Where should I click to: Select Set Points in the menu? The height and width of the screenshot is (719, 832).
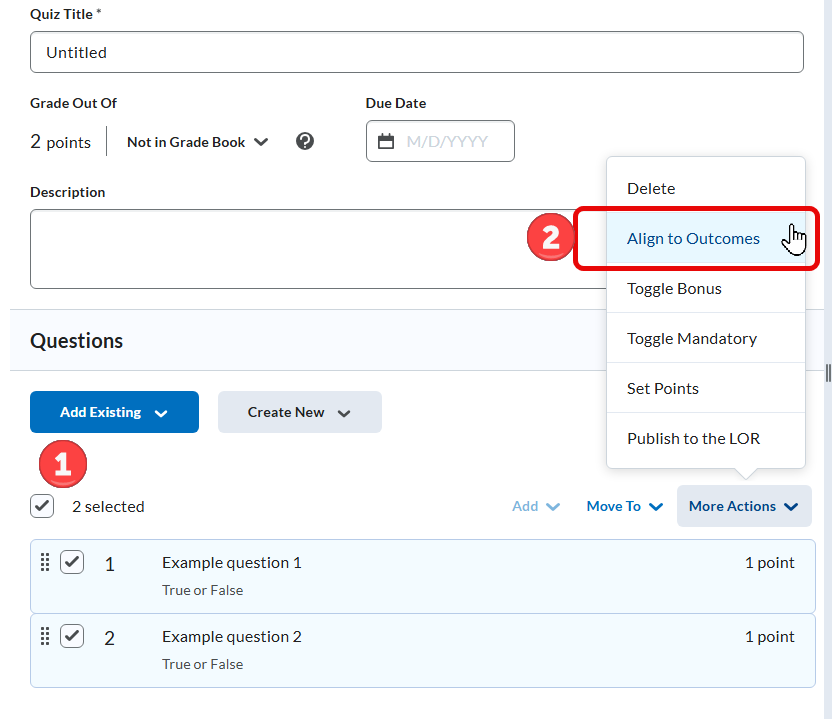[x=662, y=389]
